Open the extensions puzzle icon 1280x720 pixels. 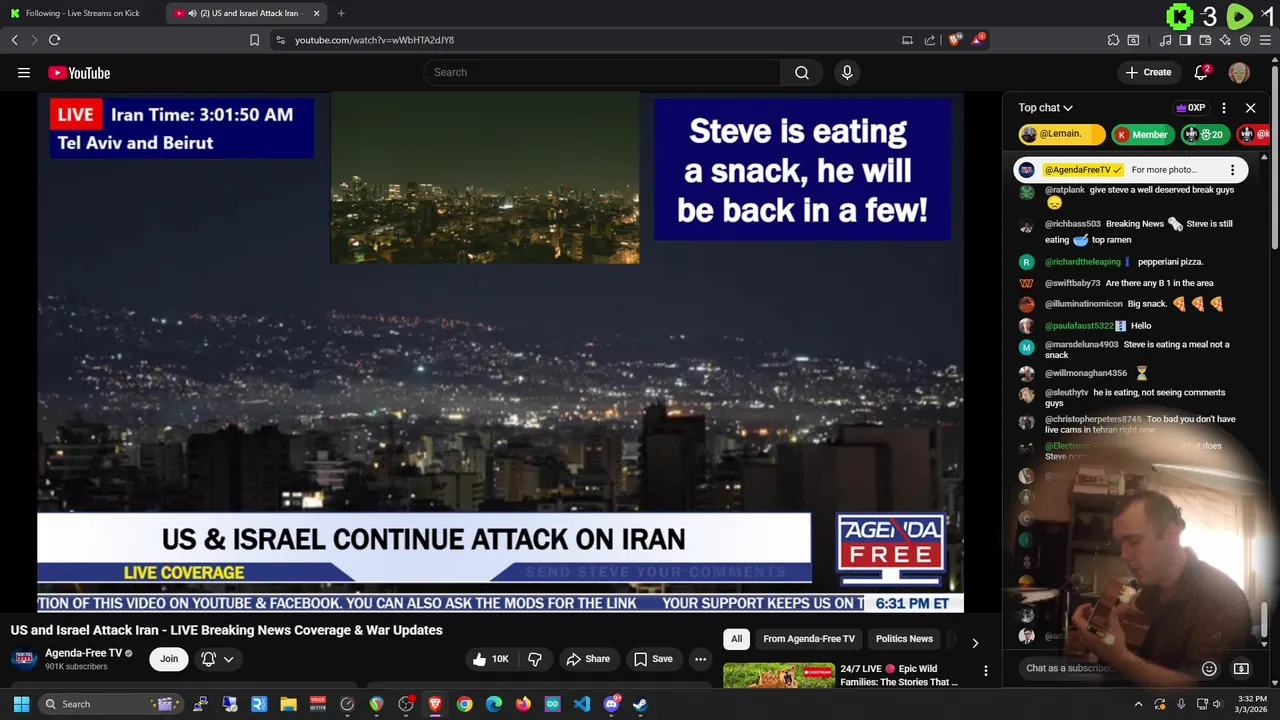(x=1113, y=40)
